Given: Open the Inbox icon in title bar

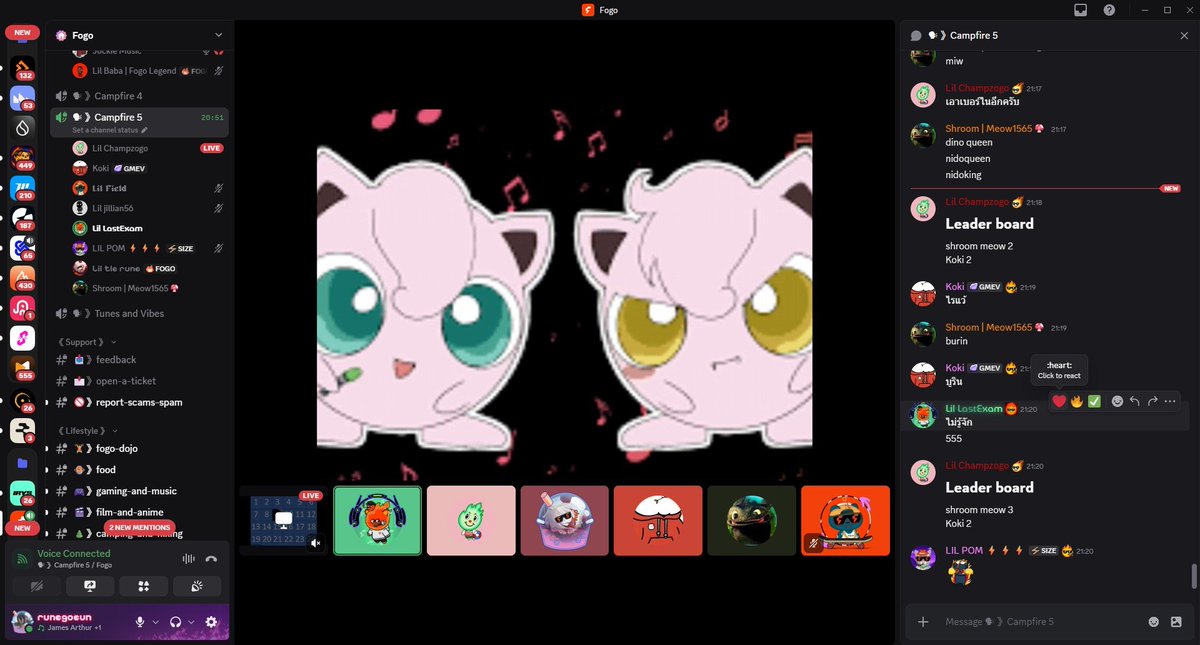Looking at the screenshot, I should click(x=1081, y=10).
